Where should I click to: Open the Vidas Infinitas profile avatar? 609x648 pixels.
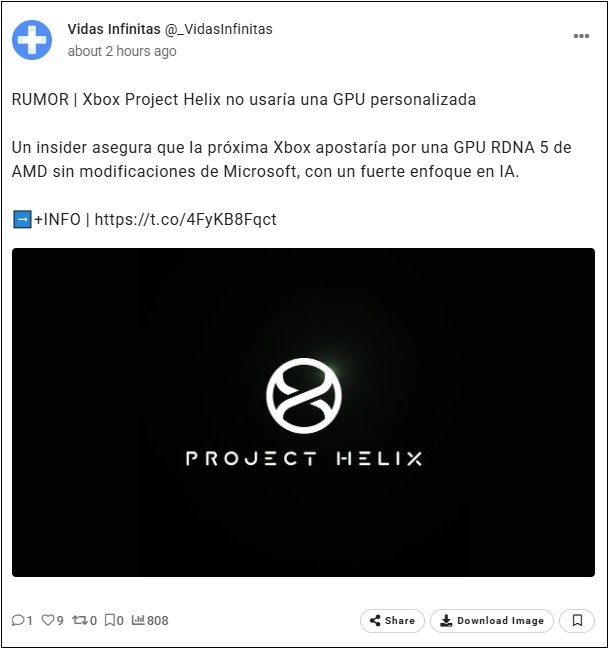click(x=32, y=40)
